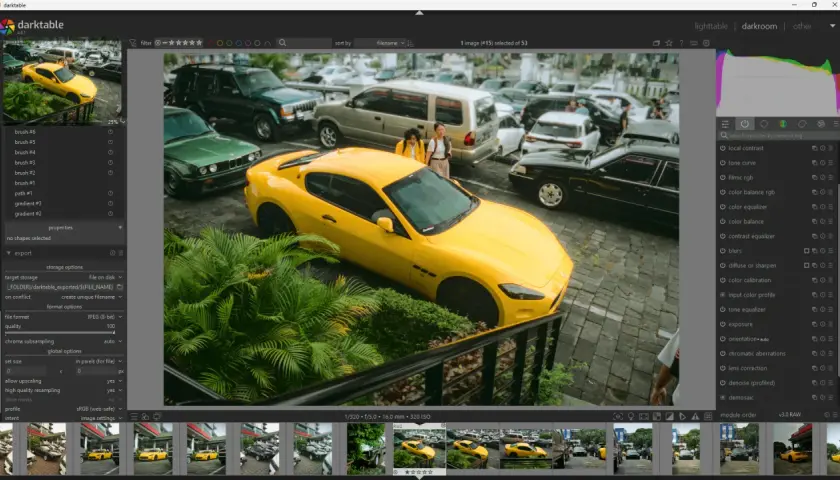Viewport: 840px width, 480px height.
Task: Open the color modules group tab
Action: click(x=783, y=124)
